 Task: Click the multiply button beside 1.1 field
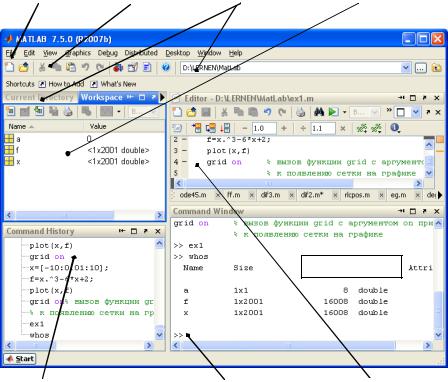(343, 128)
